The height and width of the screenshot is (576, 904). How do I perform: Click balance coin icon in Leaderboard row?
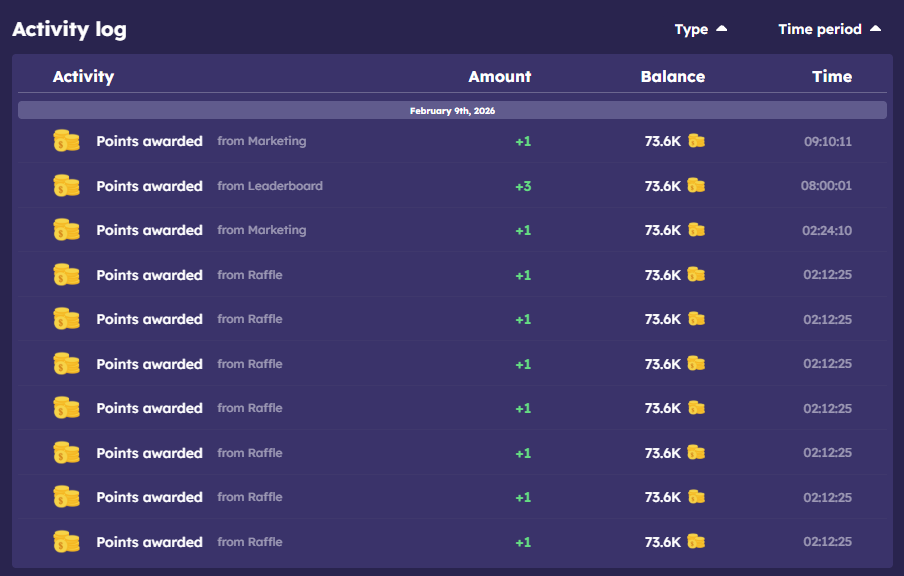coord(696,186)
